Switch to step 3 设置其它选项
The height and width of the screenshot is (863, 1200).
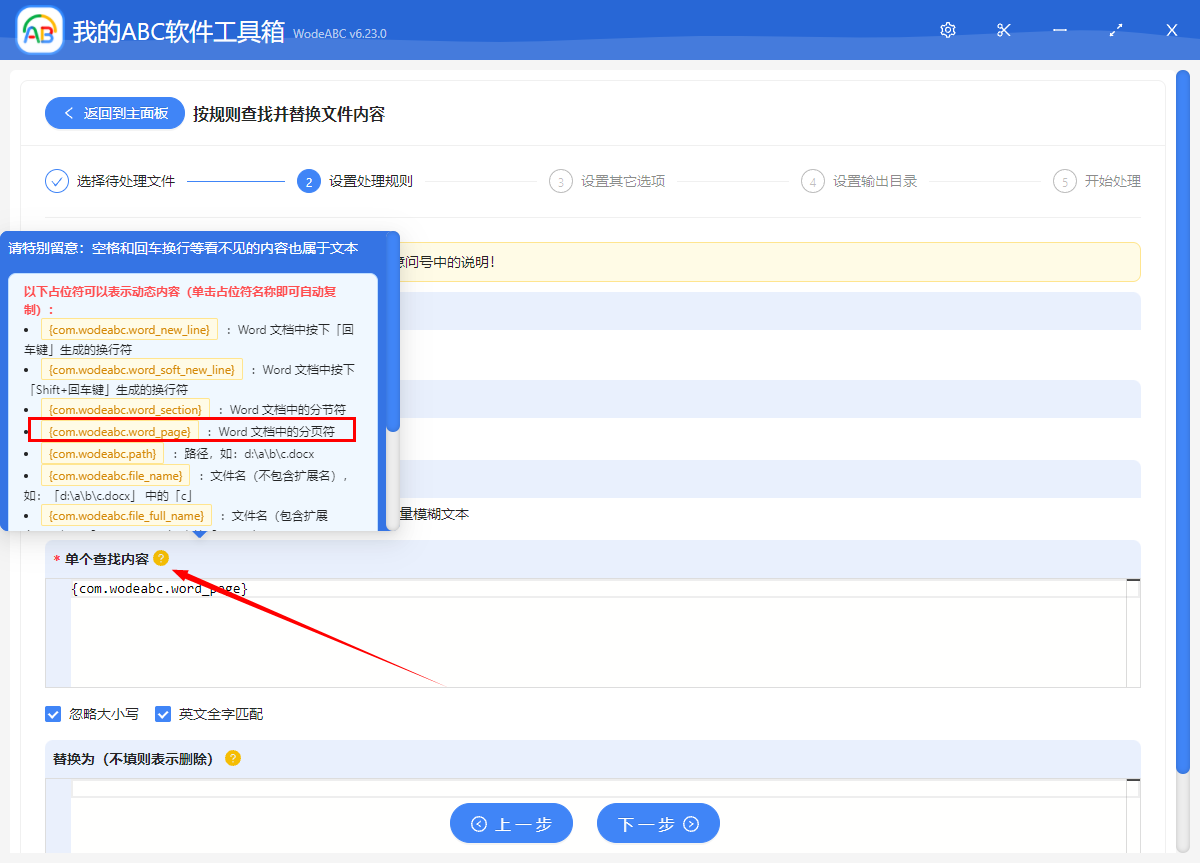(607, 181)
